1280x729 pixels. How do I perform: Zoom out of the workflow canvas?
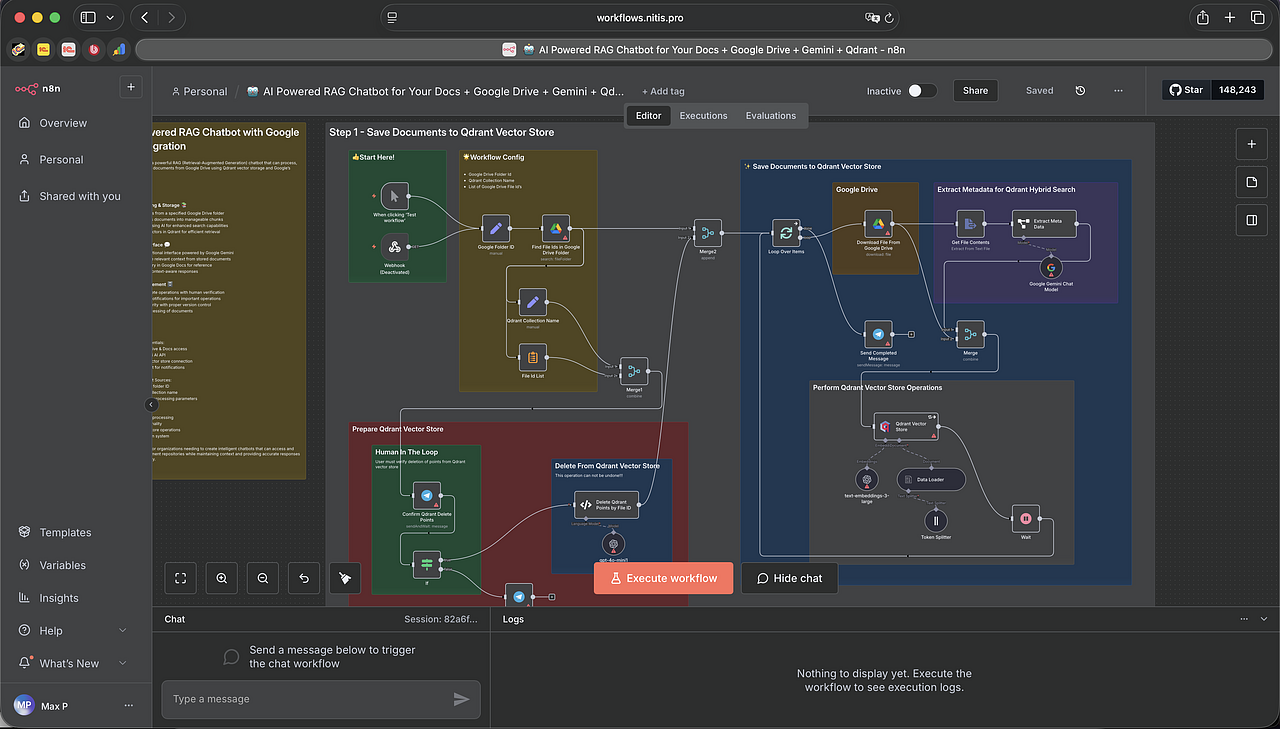pyautogui.click(x=262, y=578)
